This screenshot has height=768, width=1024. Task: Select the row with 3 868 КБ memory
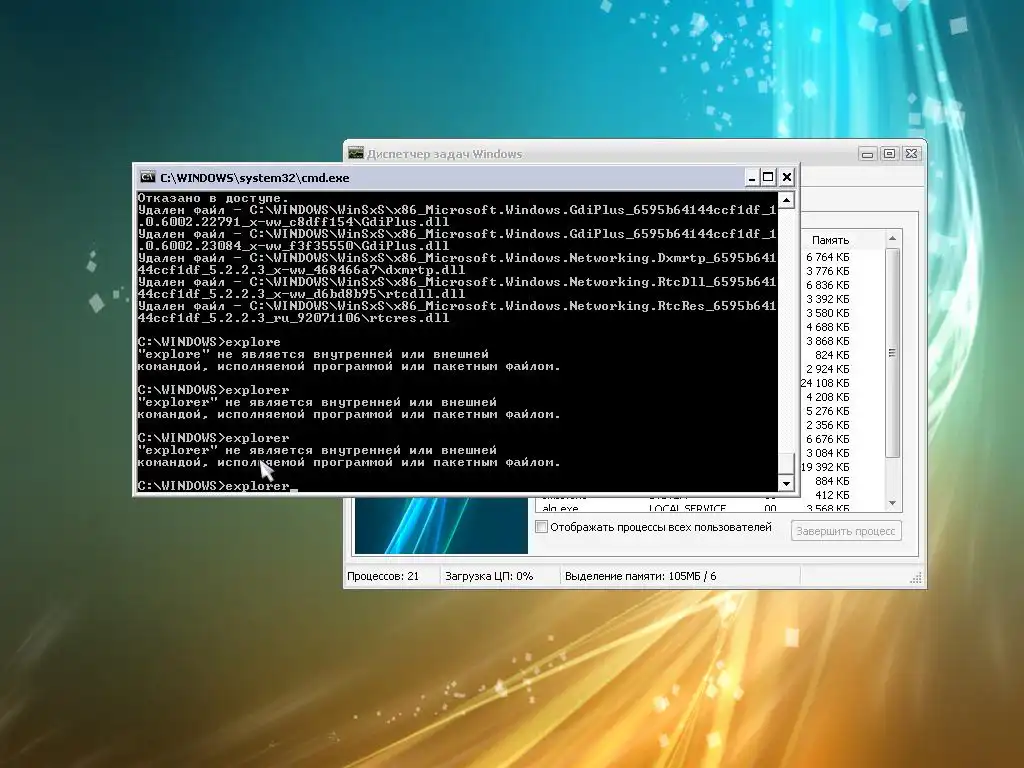(827, 342)
